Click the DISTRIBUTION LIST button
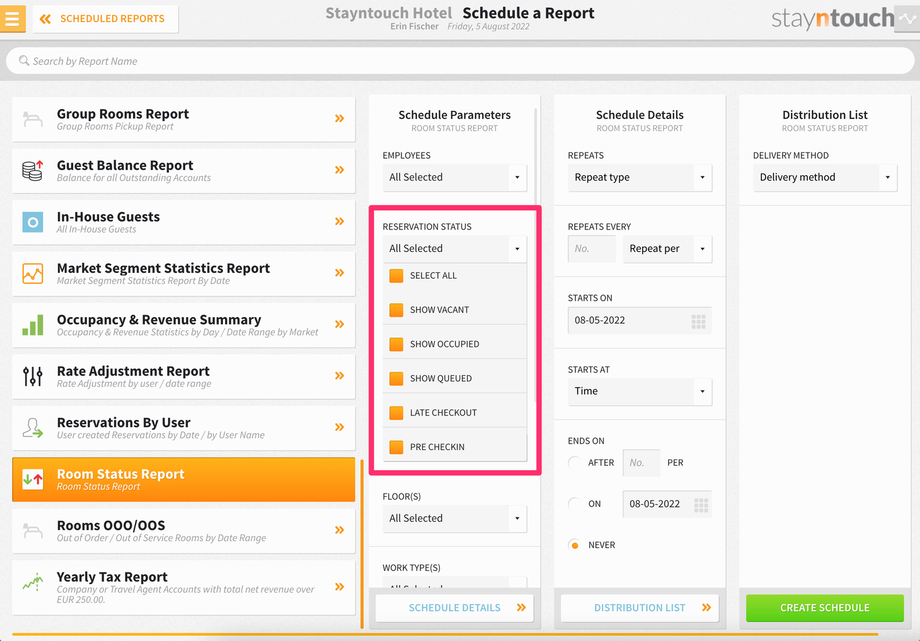The image size is (920, 641). pyautogui.click(x=640, y=608)
